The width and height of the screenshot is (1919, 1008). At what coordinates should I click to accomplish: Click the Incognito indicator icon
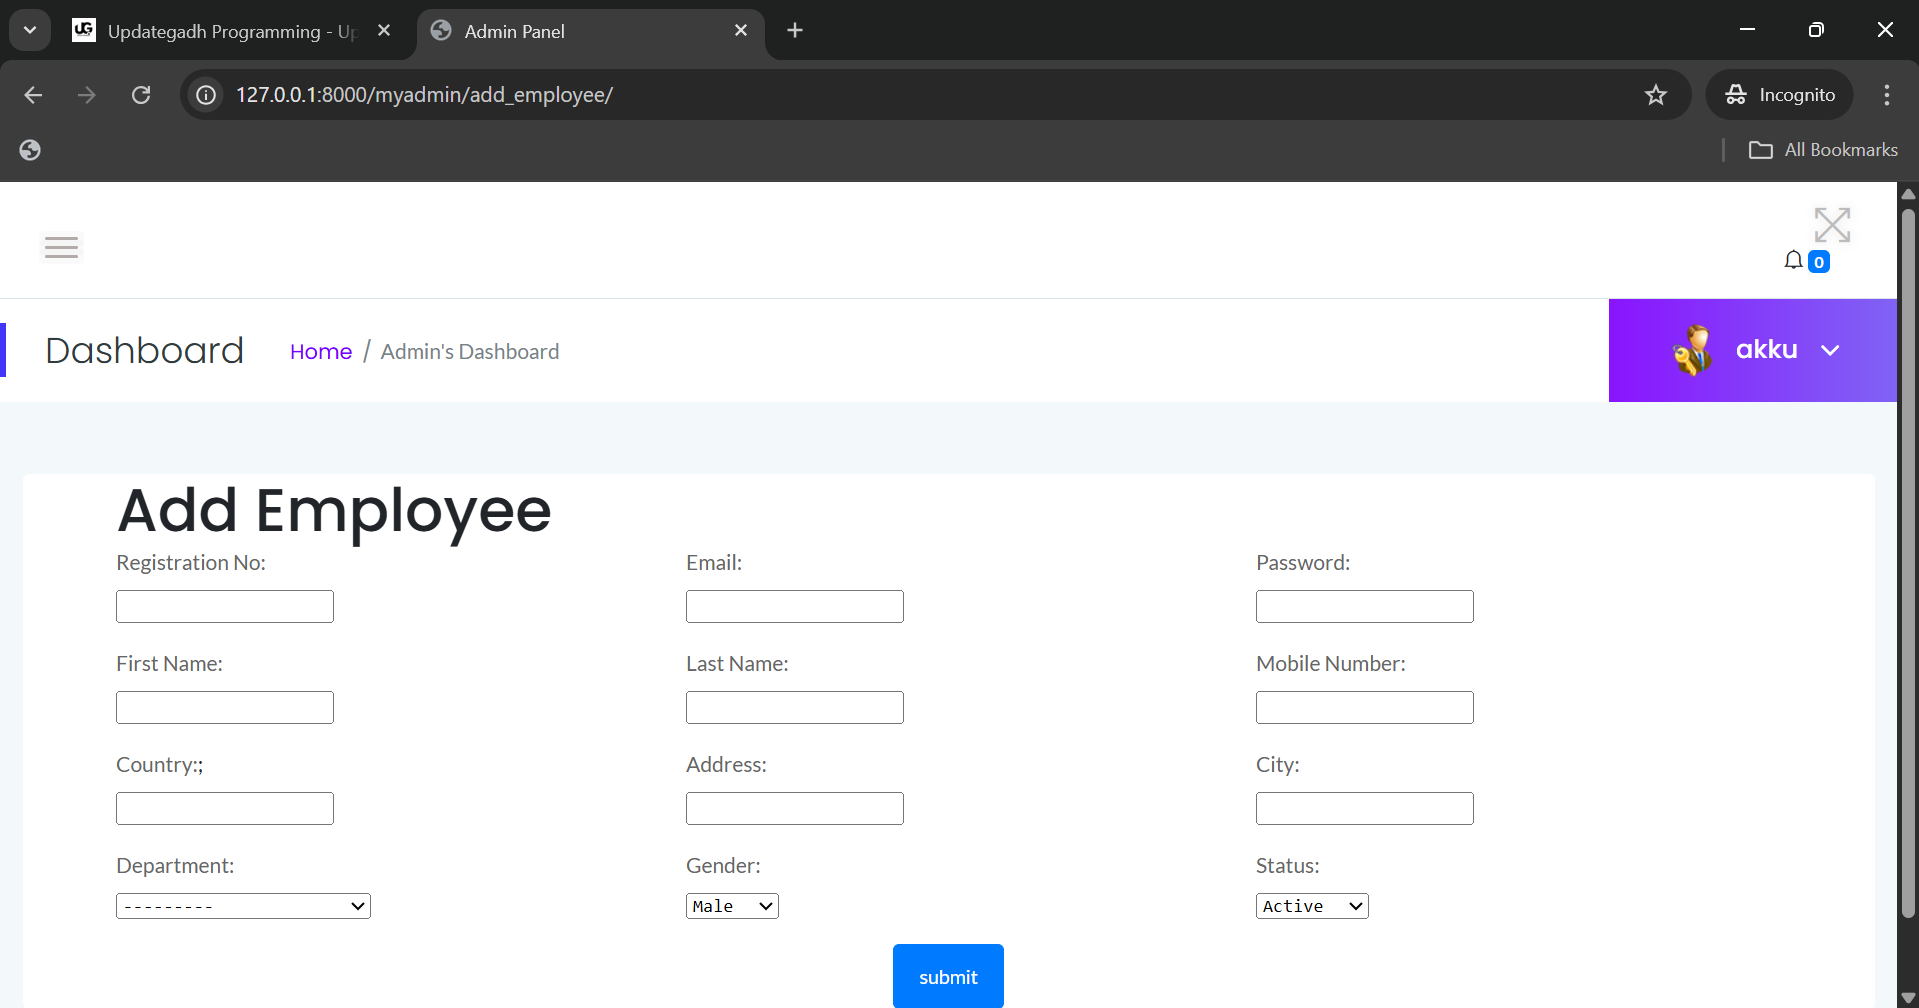(1737, 94)
